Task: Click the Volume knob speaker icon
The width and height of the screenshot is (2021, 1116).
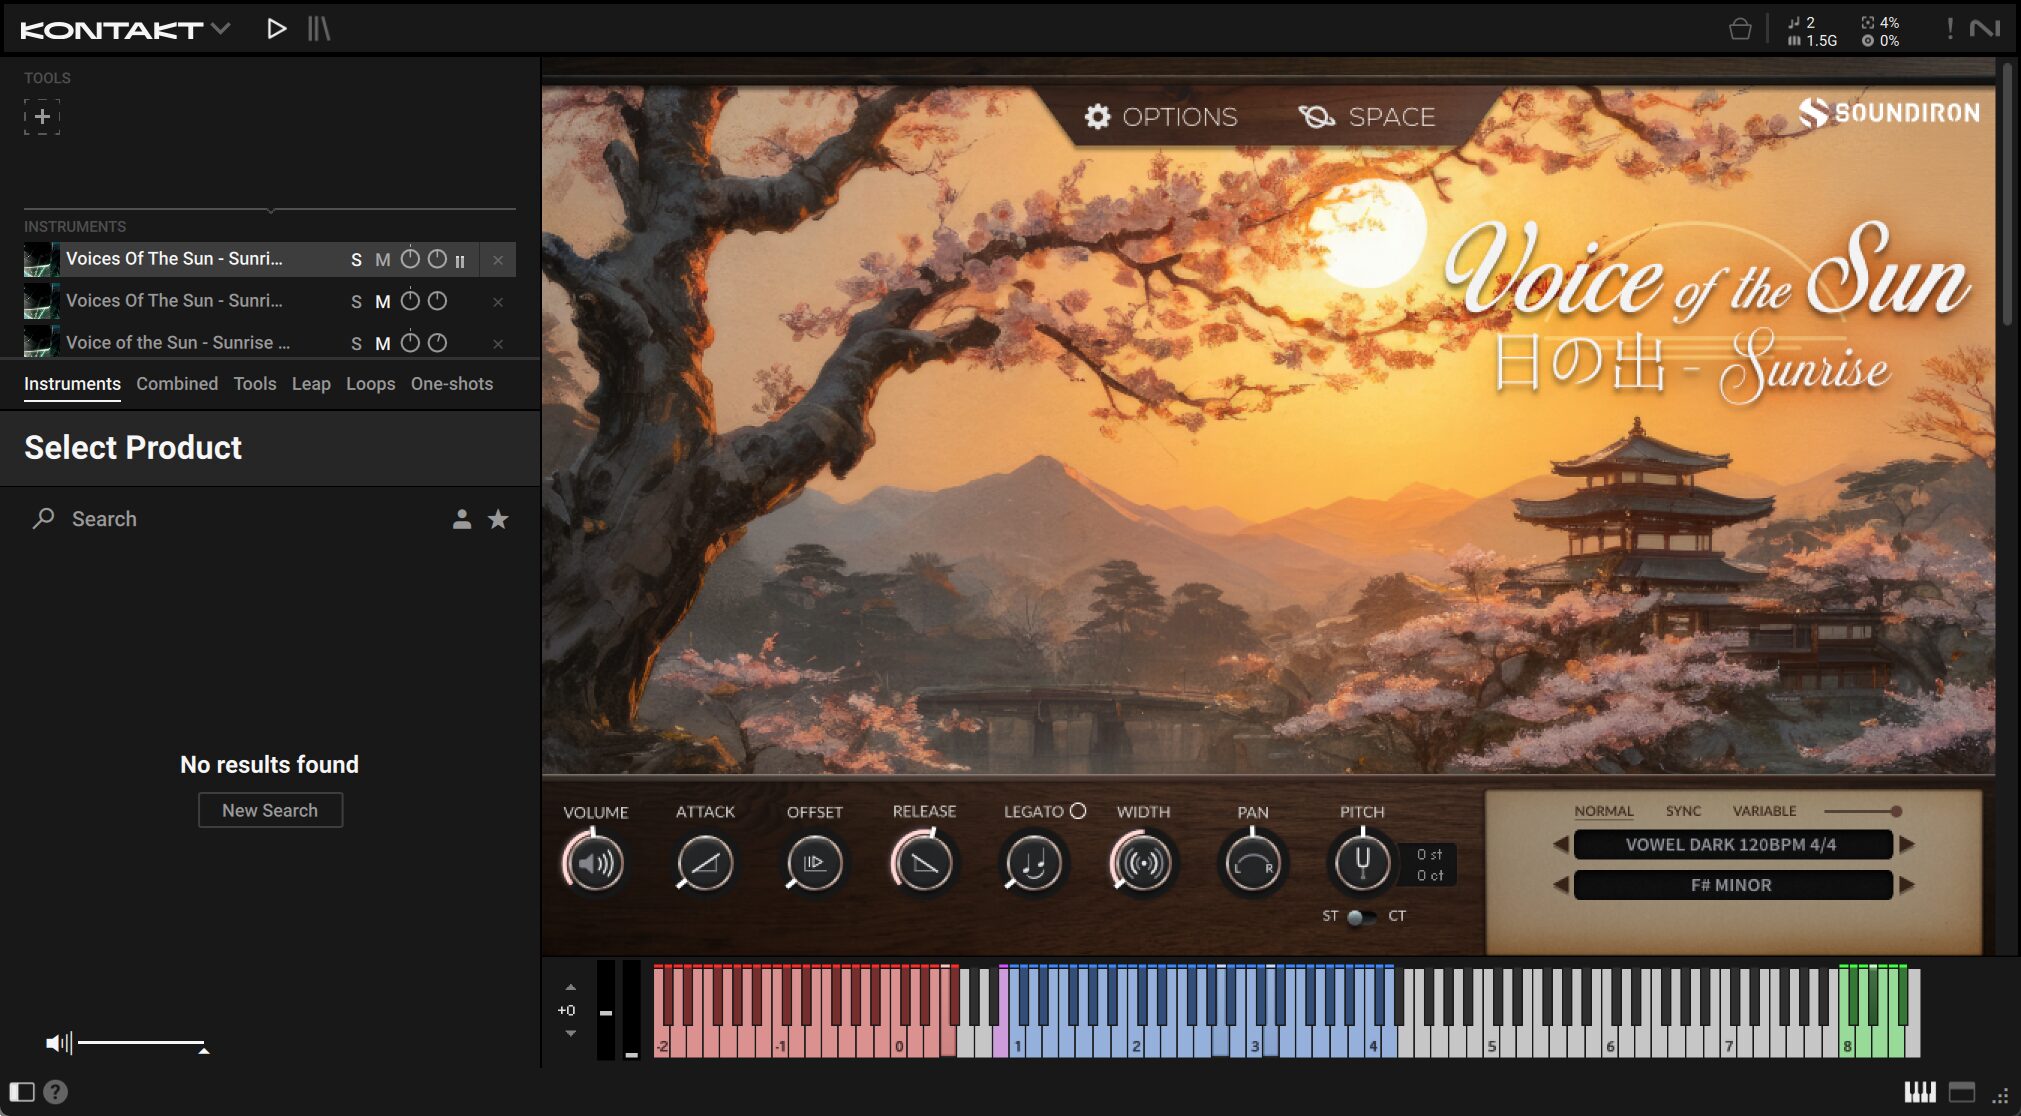Action: point(595,863)
